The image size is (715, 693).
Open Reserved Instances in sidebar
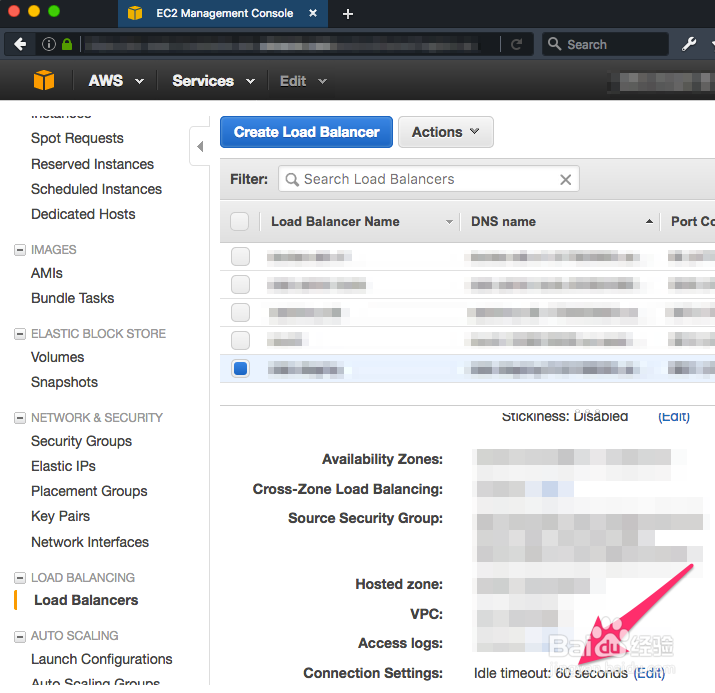[x=92, y=164]
